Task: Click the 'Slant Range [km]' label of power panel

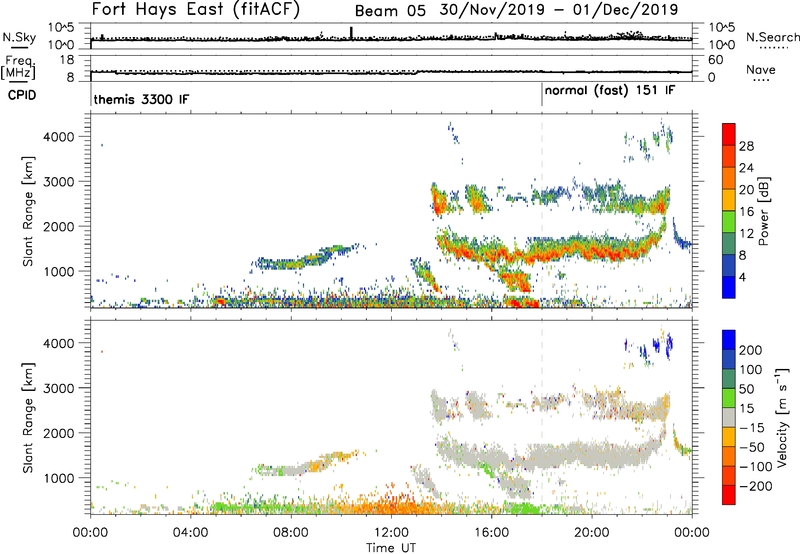Action: [x=28, y=211]
